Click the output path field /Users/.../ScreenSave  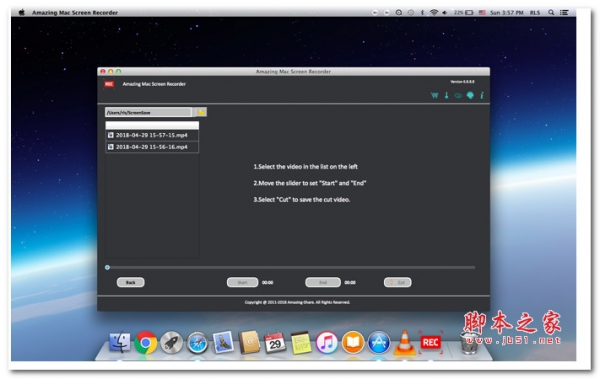pyautogui.click(x=148, y=112)
